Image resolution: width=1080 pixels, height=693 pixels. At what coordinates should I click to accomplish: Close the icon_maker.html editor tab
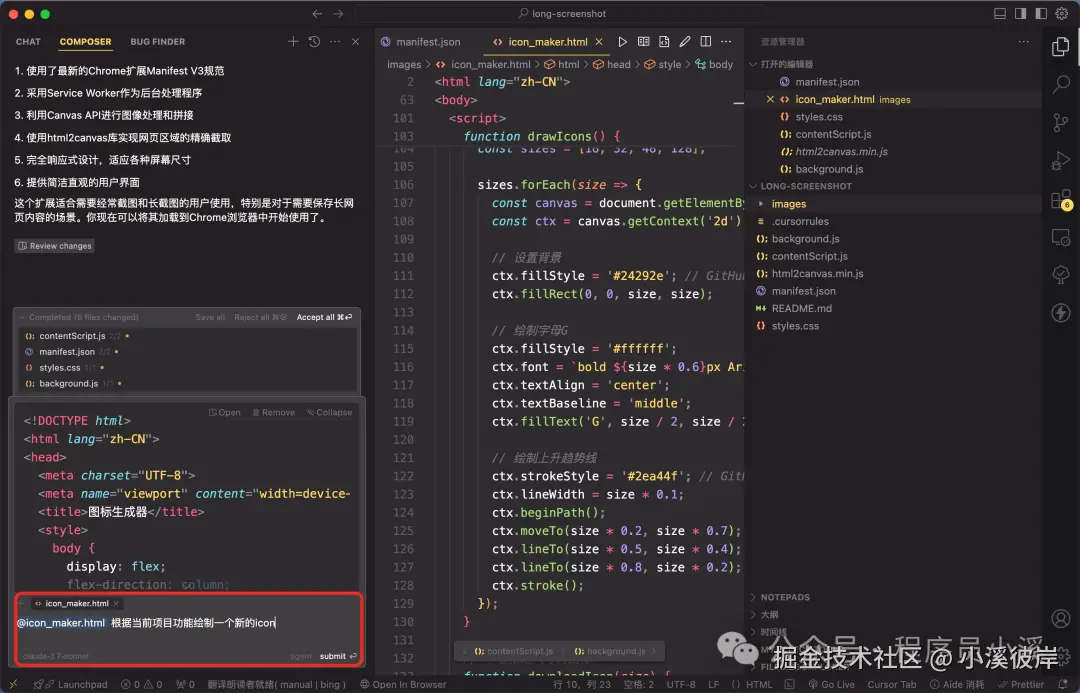coord(599,42)
